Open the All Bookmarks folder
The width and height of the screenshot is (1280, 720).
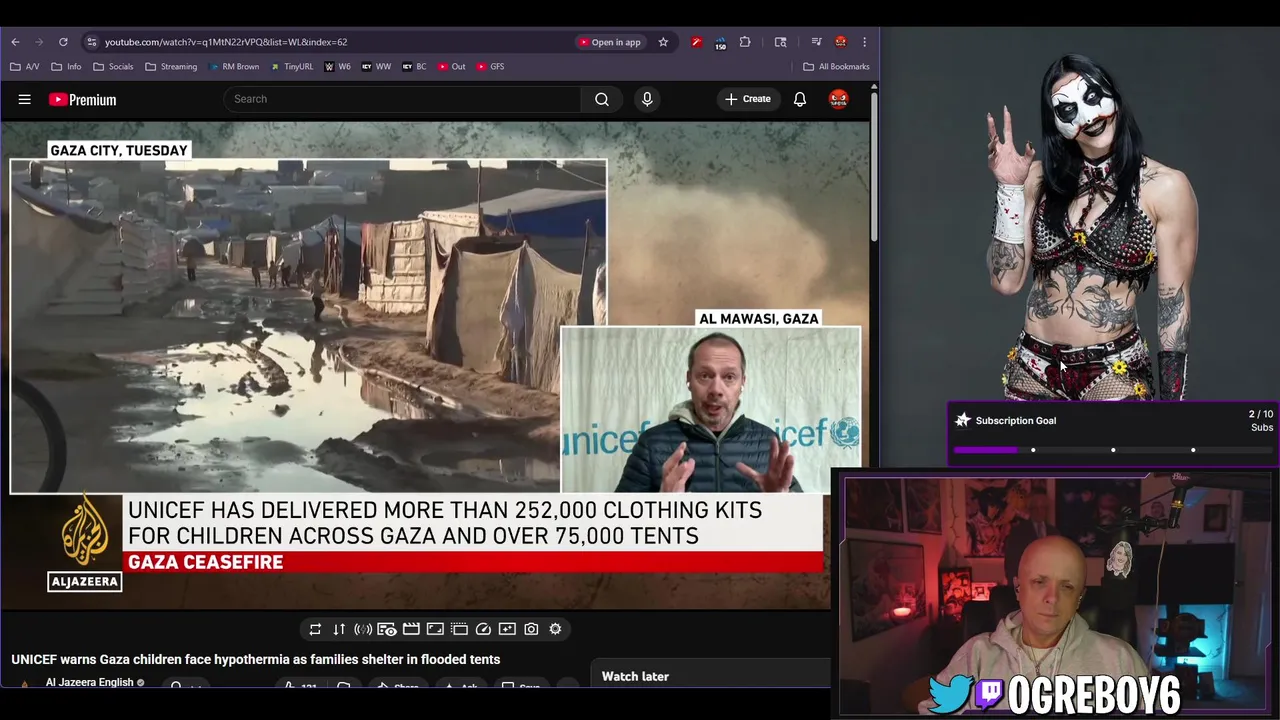click(x=836, y=67)
